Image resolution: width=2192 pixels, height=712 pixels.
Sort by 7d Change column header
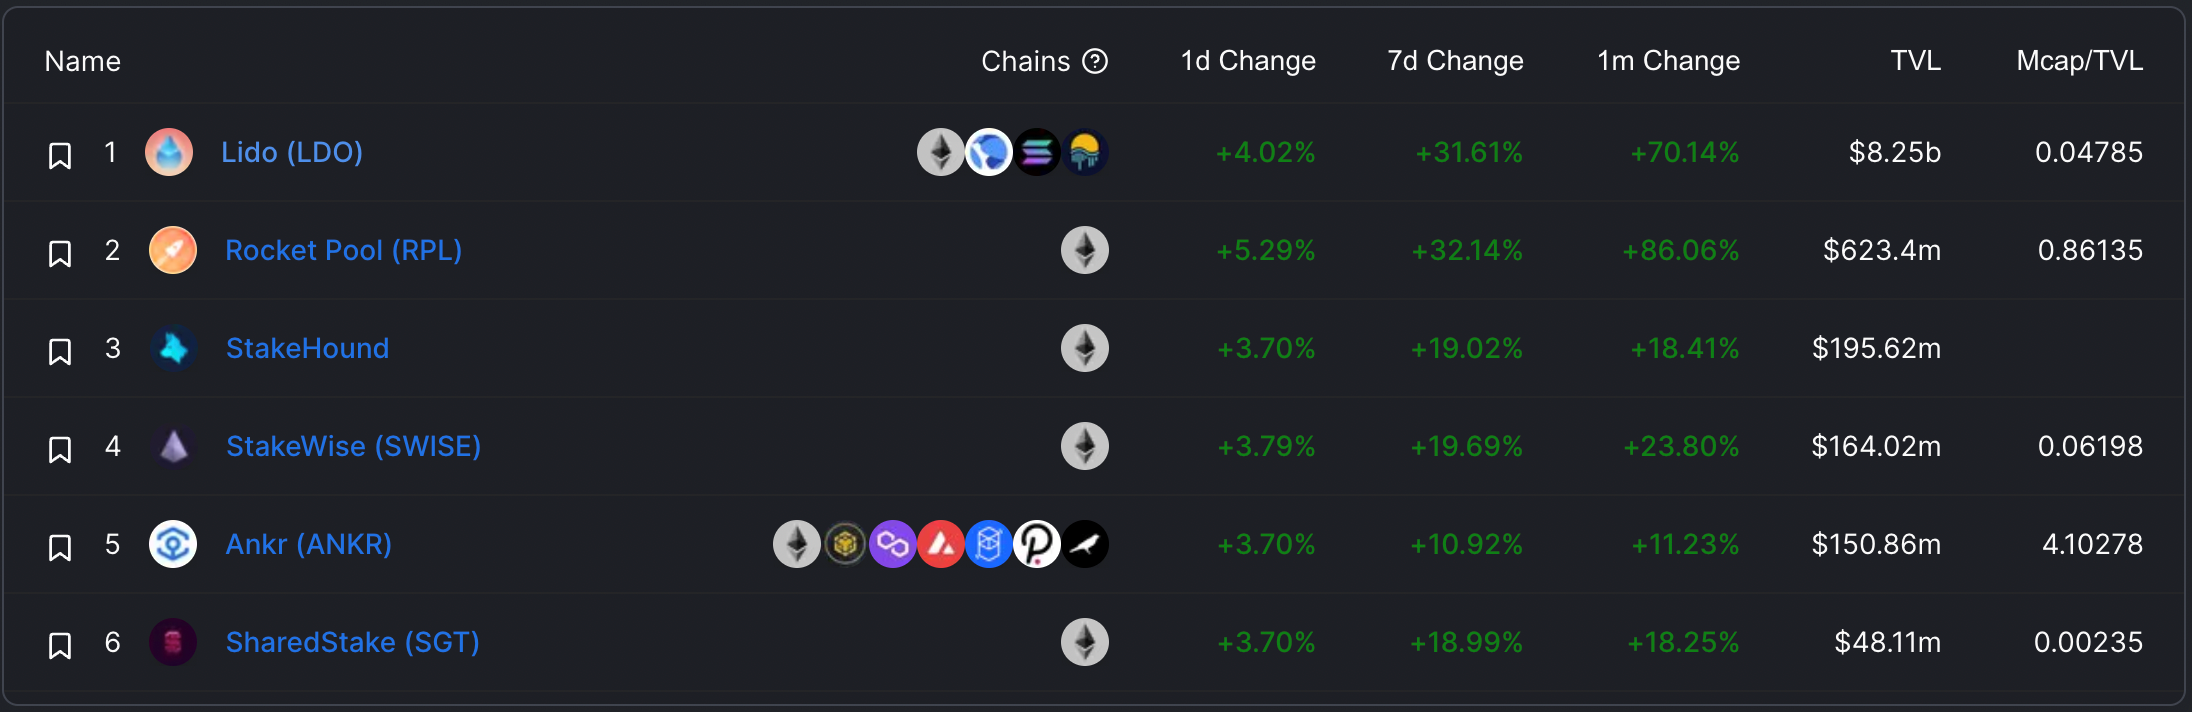(x=1455, y=61)
